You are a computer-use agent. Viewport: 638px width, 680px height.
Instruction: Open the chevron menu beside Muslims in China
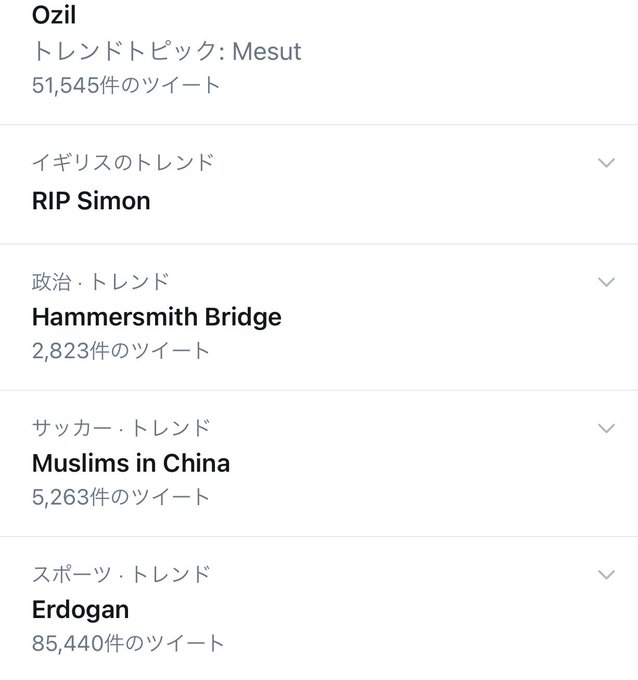pyautogui.click(x=606, y=428)
